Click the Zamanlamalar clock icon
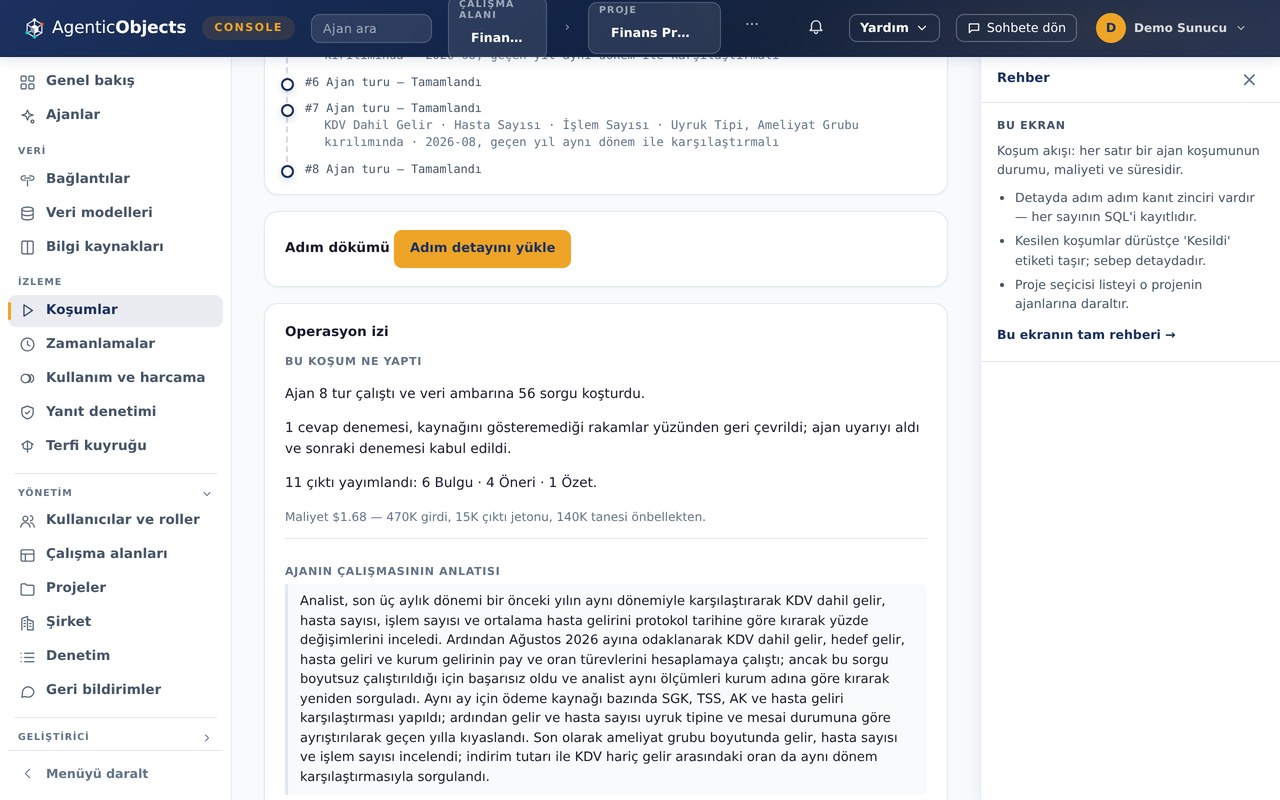The image size is (1280, 800). (28, 344)
